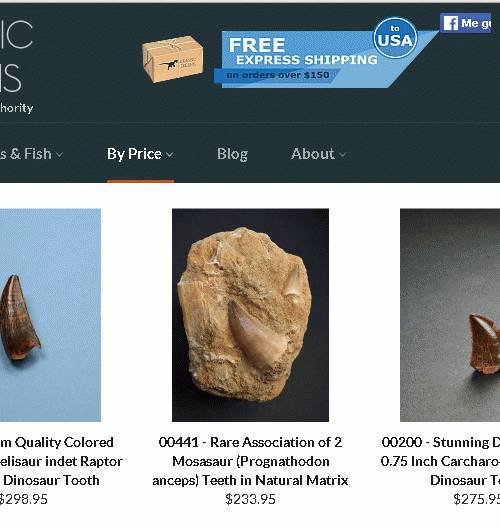The width and height of the screenshot is (500, 528).
Task: Click the blue "to USA" circle badge
Action: [395, 38]
